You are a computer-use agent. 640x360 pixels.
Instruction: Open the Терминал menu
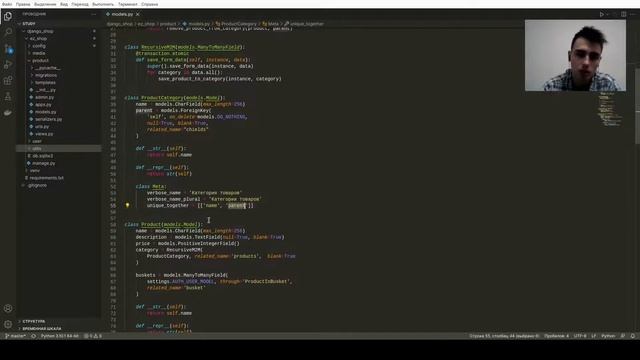click(128, 4)
